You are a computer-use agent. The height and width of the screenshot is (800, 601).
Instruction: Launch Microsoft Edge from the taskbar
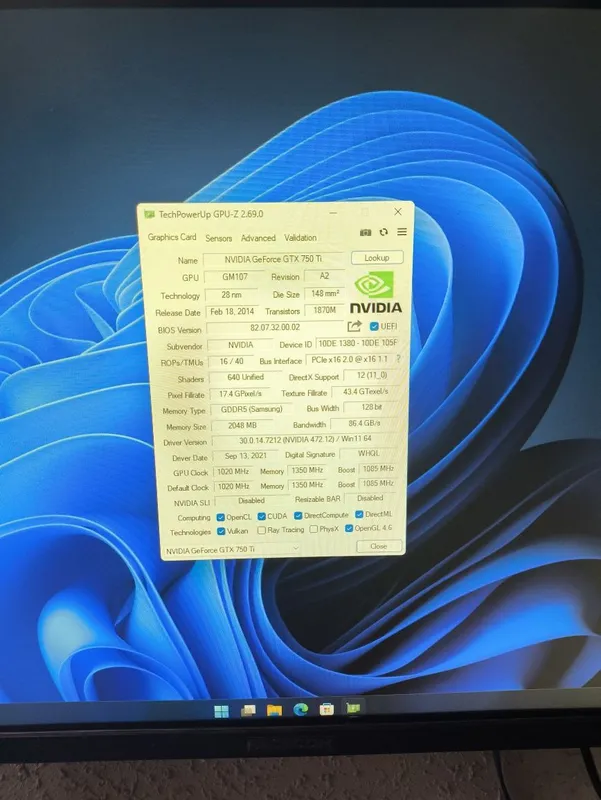pyautogui.click(x=300, y=709)
